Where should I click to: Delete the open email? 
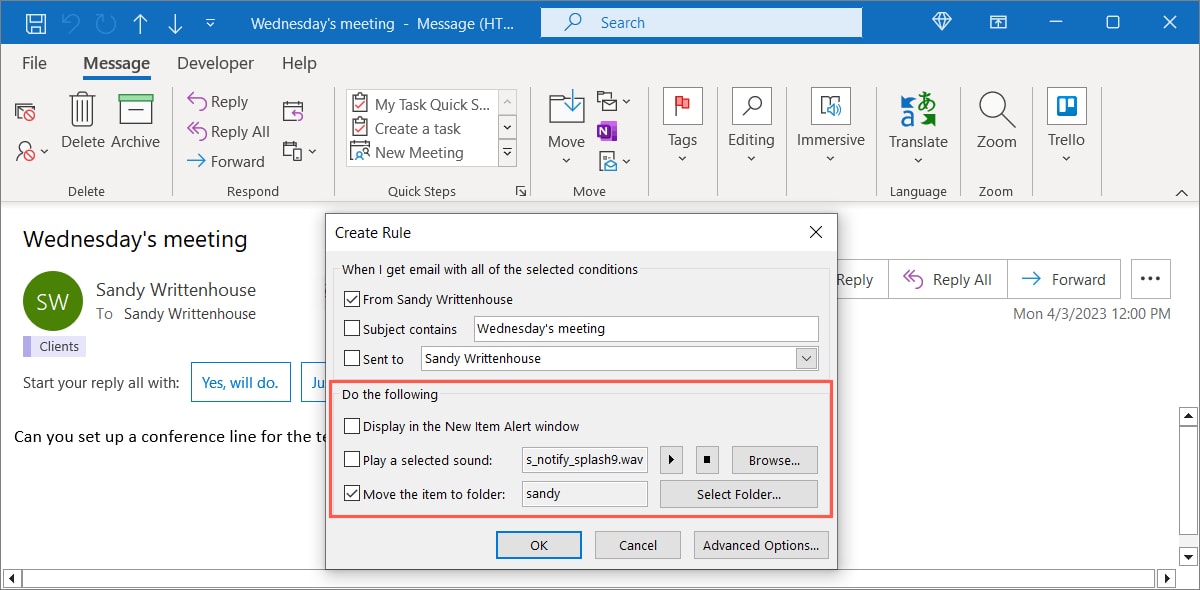pyautogui.click(x=81, y=122)
